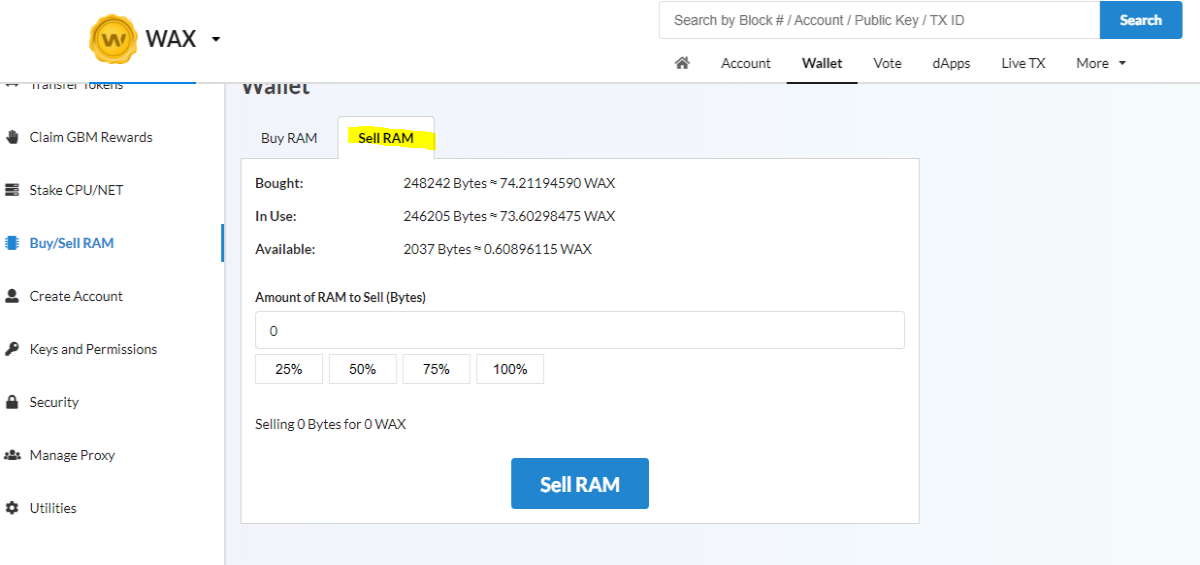Click the Create Account person icon

12,296
